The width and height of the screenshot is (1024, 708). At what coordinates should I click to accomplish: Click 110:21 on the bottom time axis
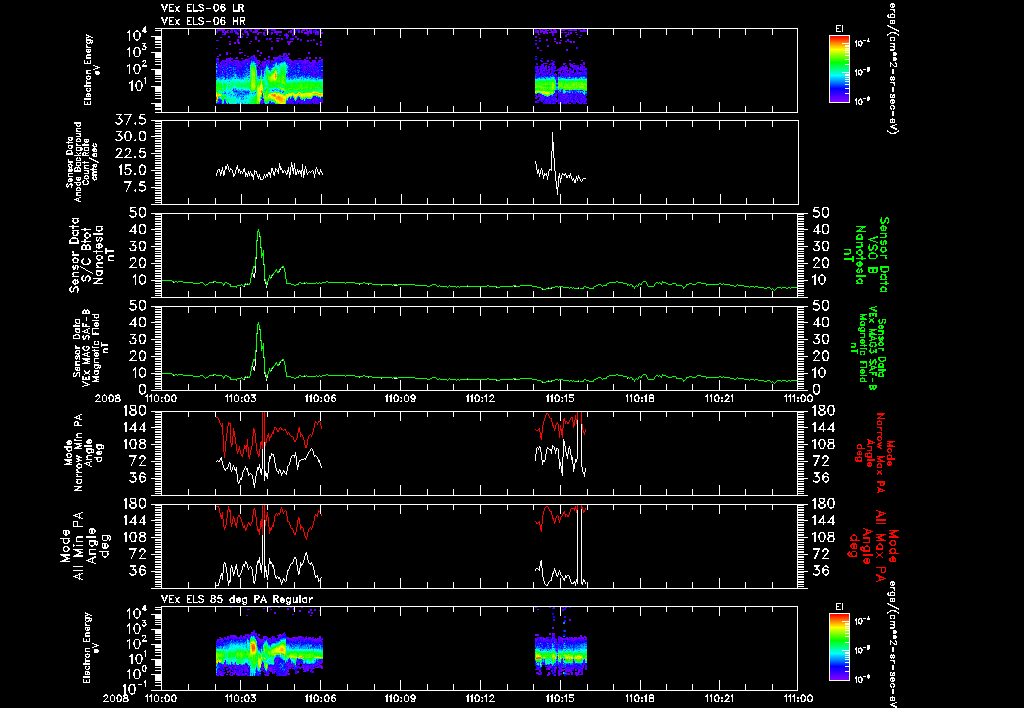tap(719, 698)
